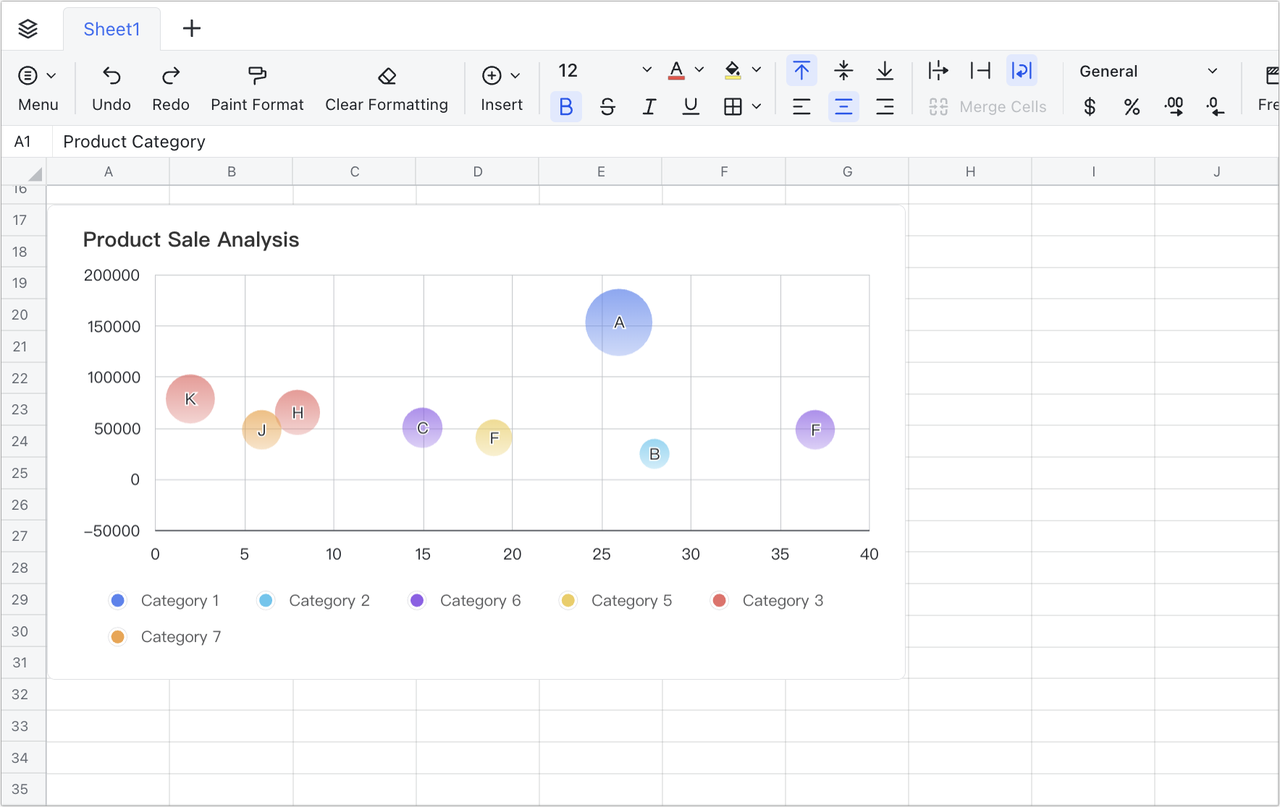Format cell as currency
Image resolution: width=1280 pixels, height=807 pixels.
tap(1090, 107)
